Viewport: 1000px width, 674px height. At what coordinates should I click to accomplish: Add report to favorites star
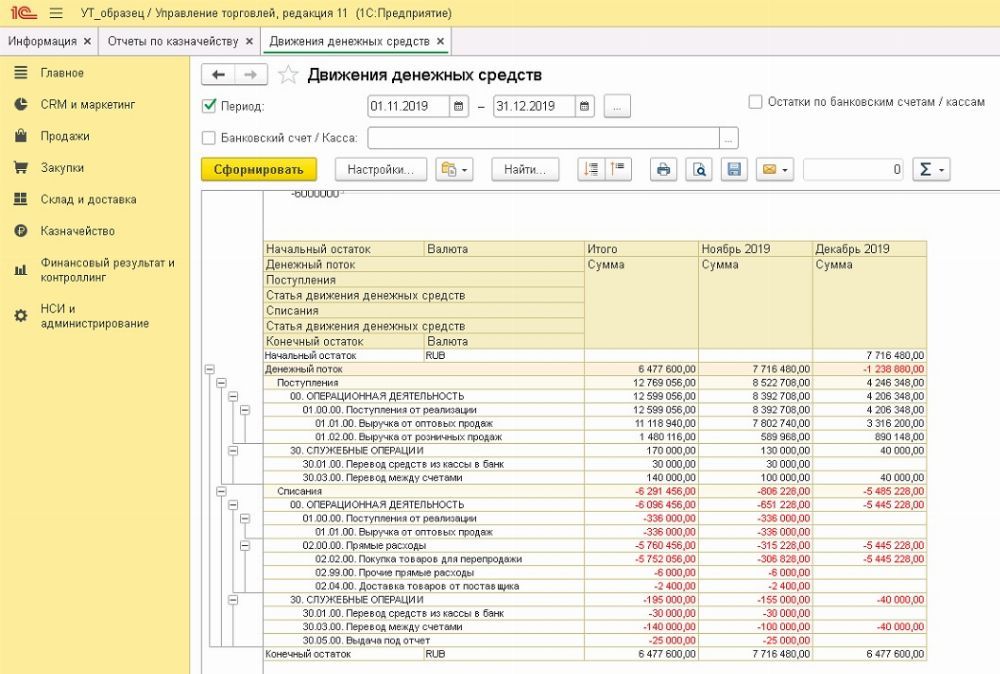pos(288,75)
